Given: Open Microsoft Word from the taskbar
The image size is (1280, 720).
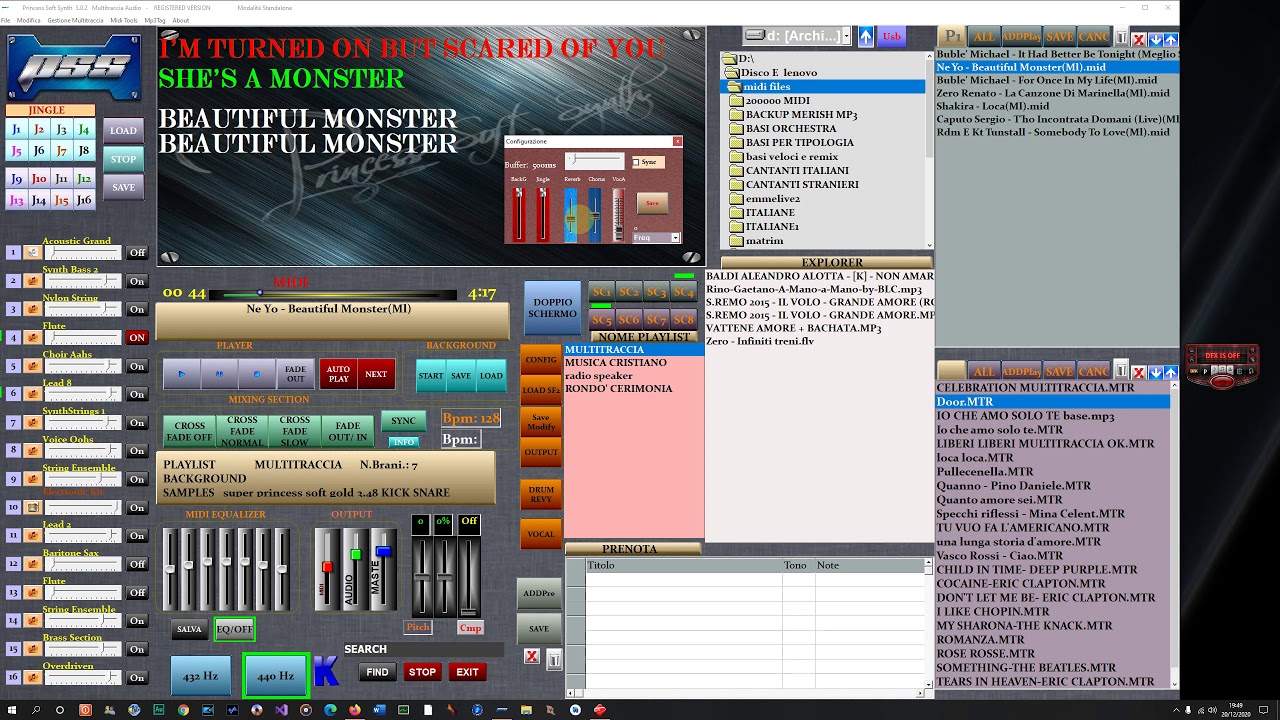Looking at the screenshot, I should (x=378, y=710).
